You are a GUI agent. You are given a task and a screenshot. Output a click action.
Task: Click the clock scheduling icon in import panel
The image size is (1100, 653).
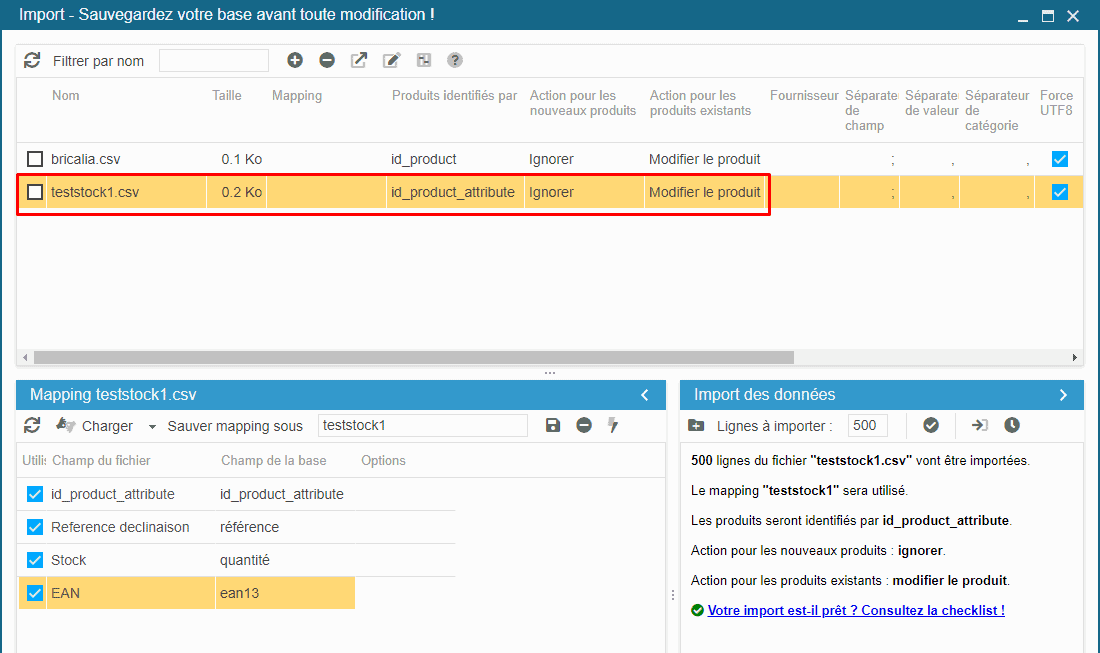click(x=1012, y=425)
